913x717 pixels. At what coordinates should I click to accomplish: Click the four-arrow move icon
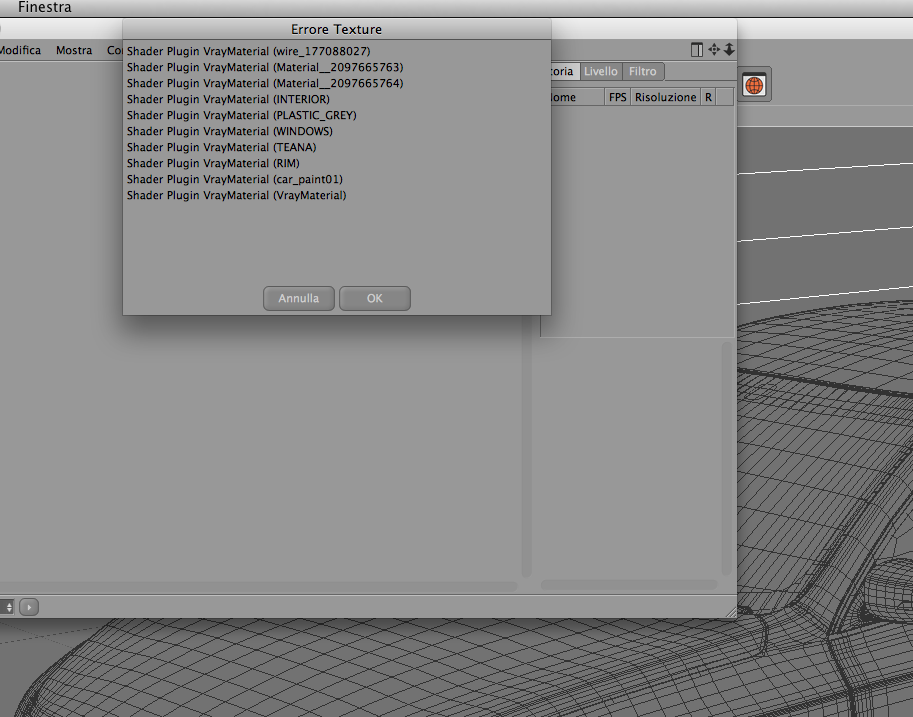pos(714,50)
